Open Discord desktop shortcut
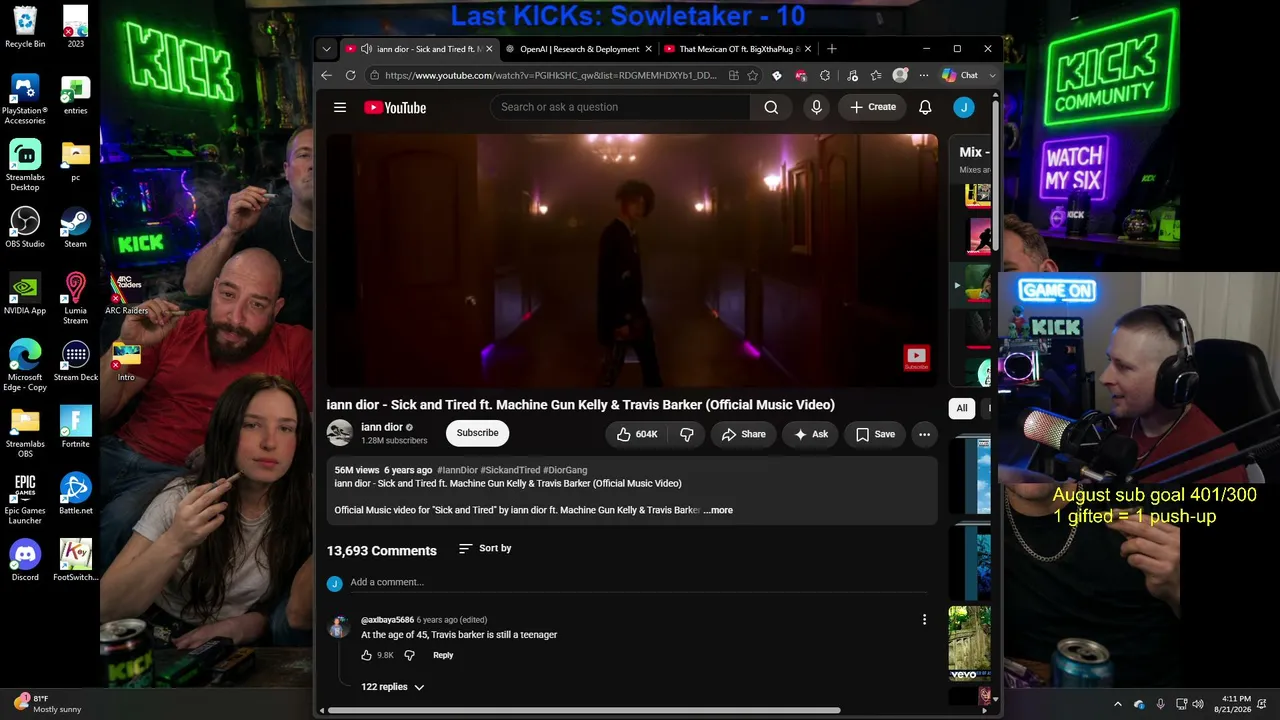 click(x=25, y=560)
